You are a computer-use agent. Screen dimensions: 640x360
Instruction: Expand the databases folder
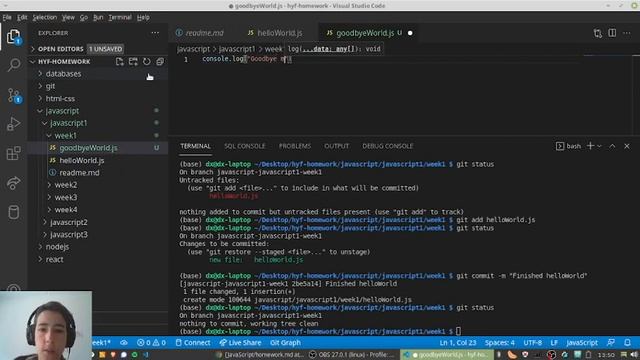(63, 74)
